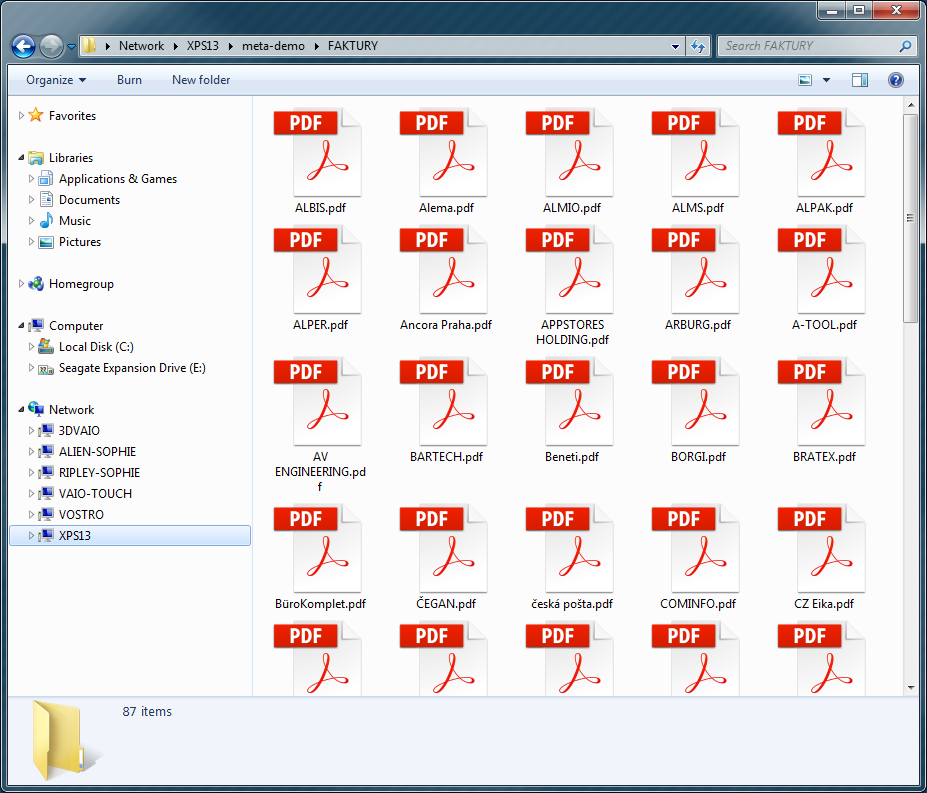927x793 pixels.
Task: Select the ARBURG.pdf file icon
Action: (696, 270)
